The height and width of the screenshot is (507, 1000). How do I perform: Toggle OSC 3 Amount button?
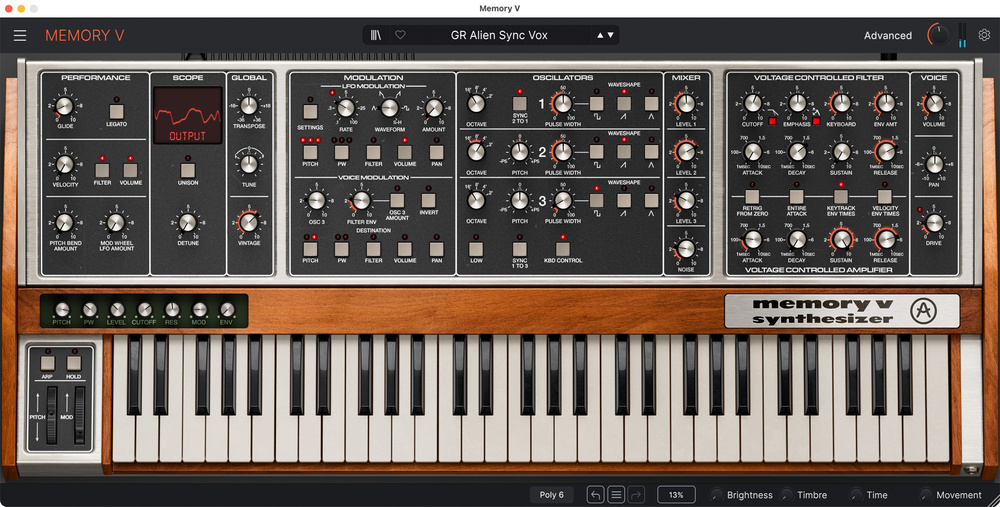point(397,200)
